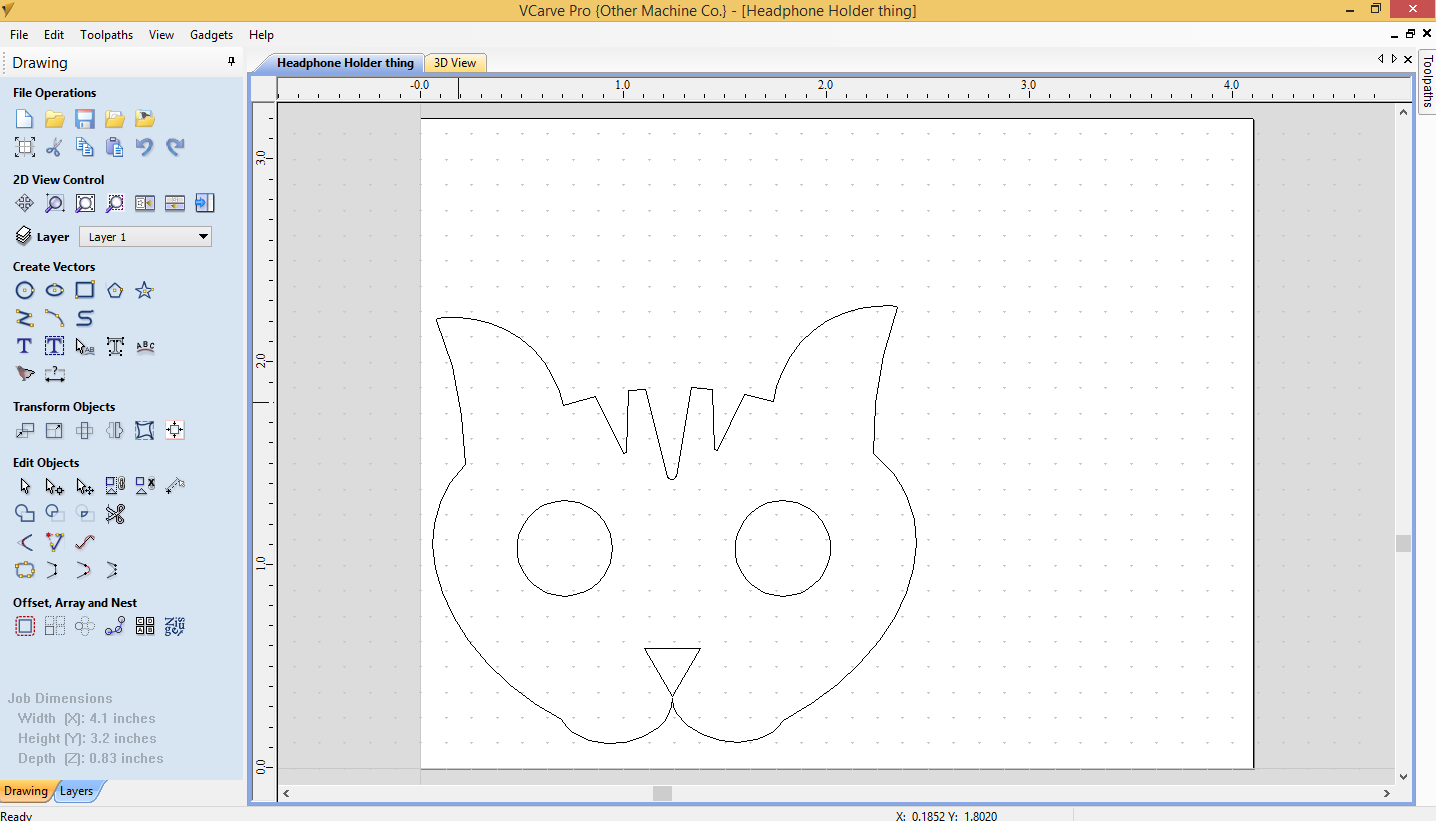Open the Gadgets menu
1436x821 pixels.
point(211,35)
